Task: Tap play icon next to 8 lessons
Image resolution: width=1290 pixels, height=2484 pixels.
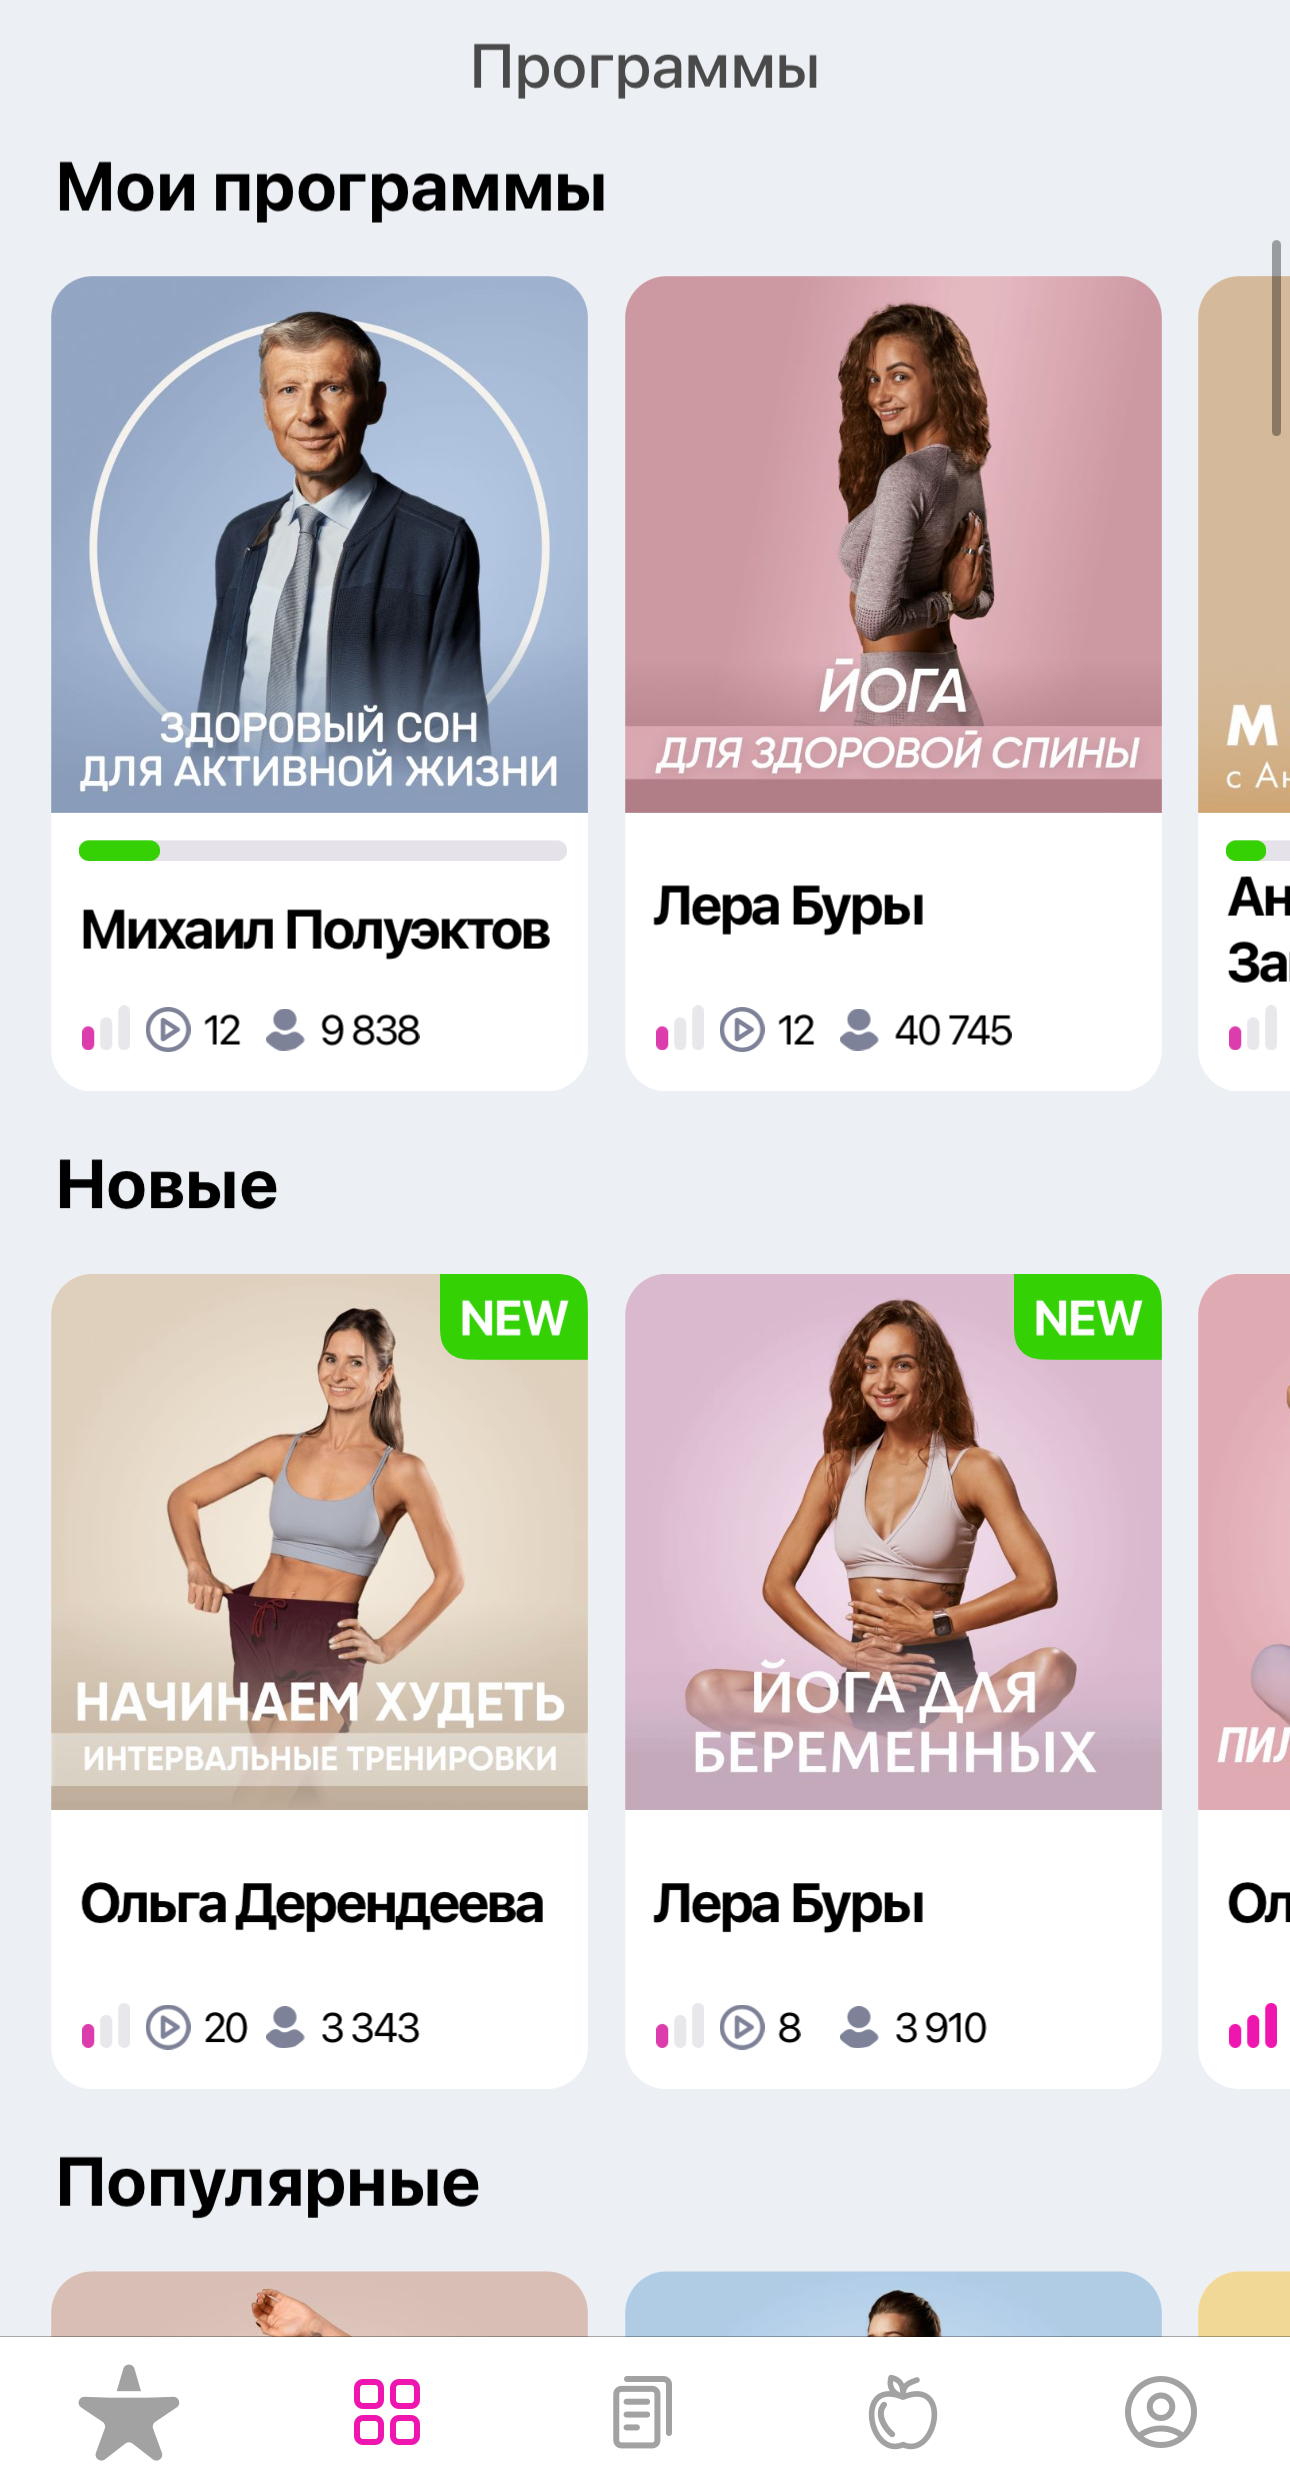Action: pos(742,2027)
